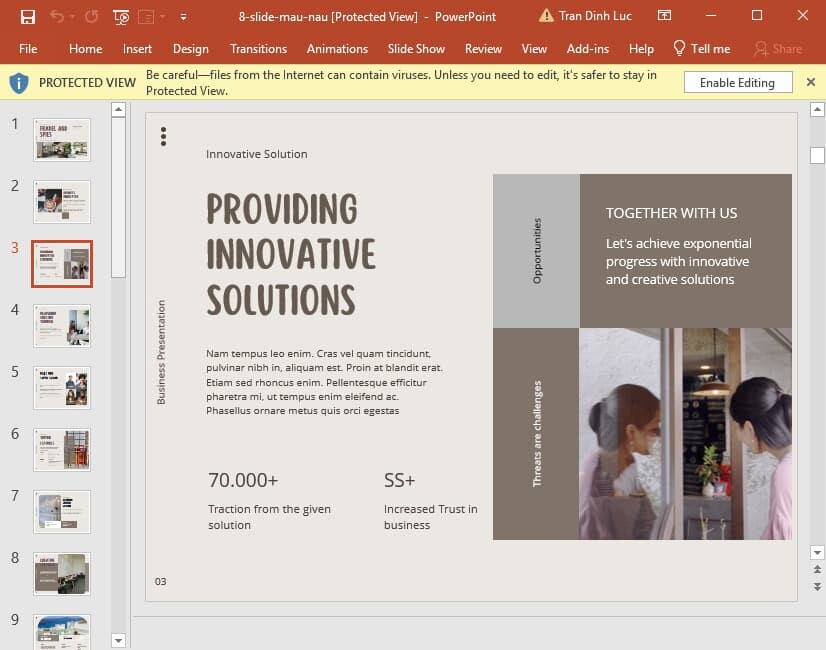Screen dimensions: 826x650
Task: Click the Tell Me lightbulb icon
Action: pyautogui.click(x=681, y=48)
